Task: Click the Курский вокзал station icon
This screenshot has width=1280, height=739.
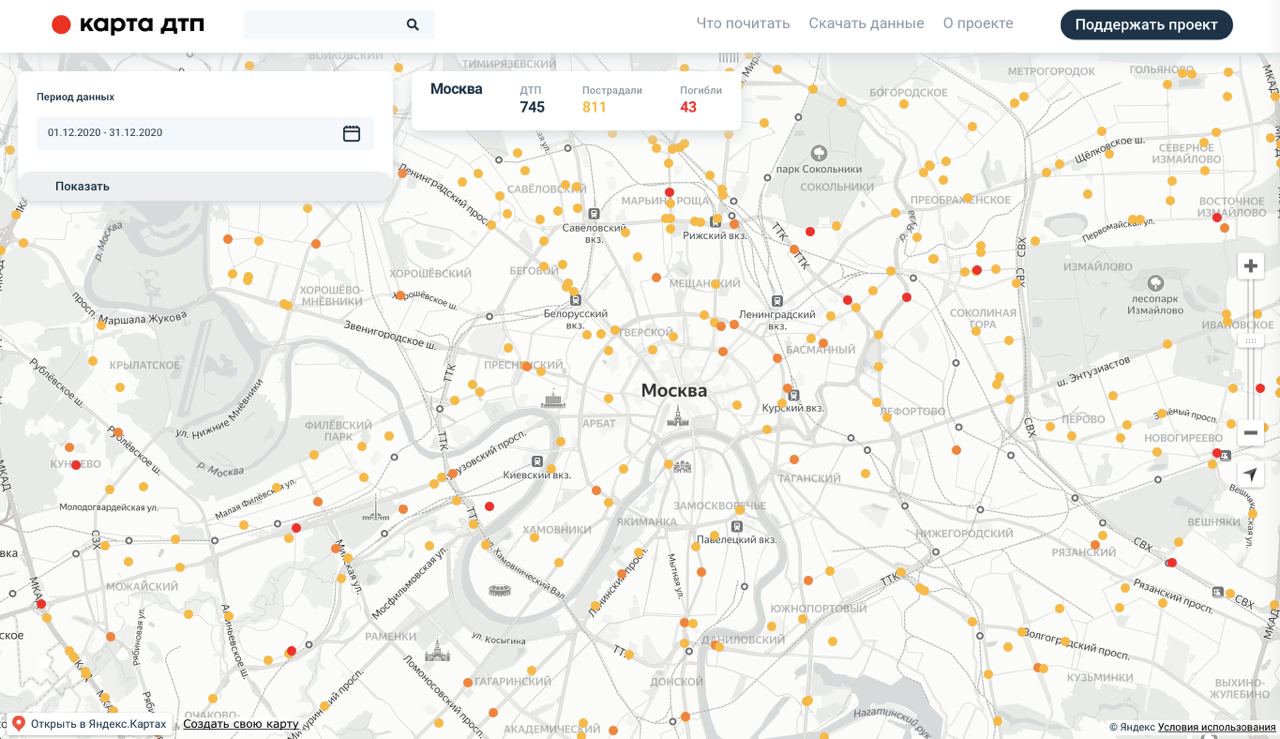Action: (x=793, y=394)
